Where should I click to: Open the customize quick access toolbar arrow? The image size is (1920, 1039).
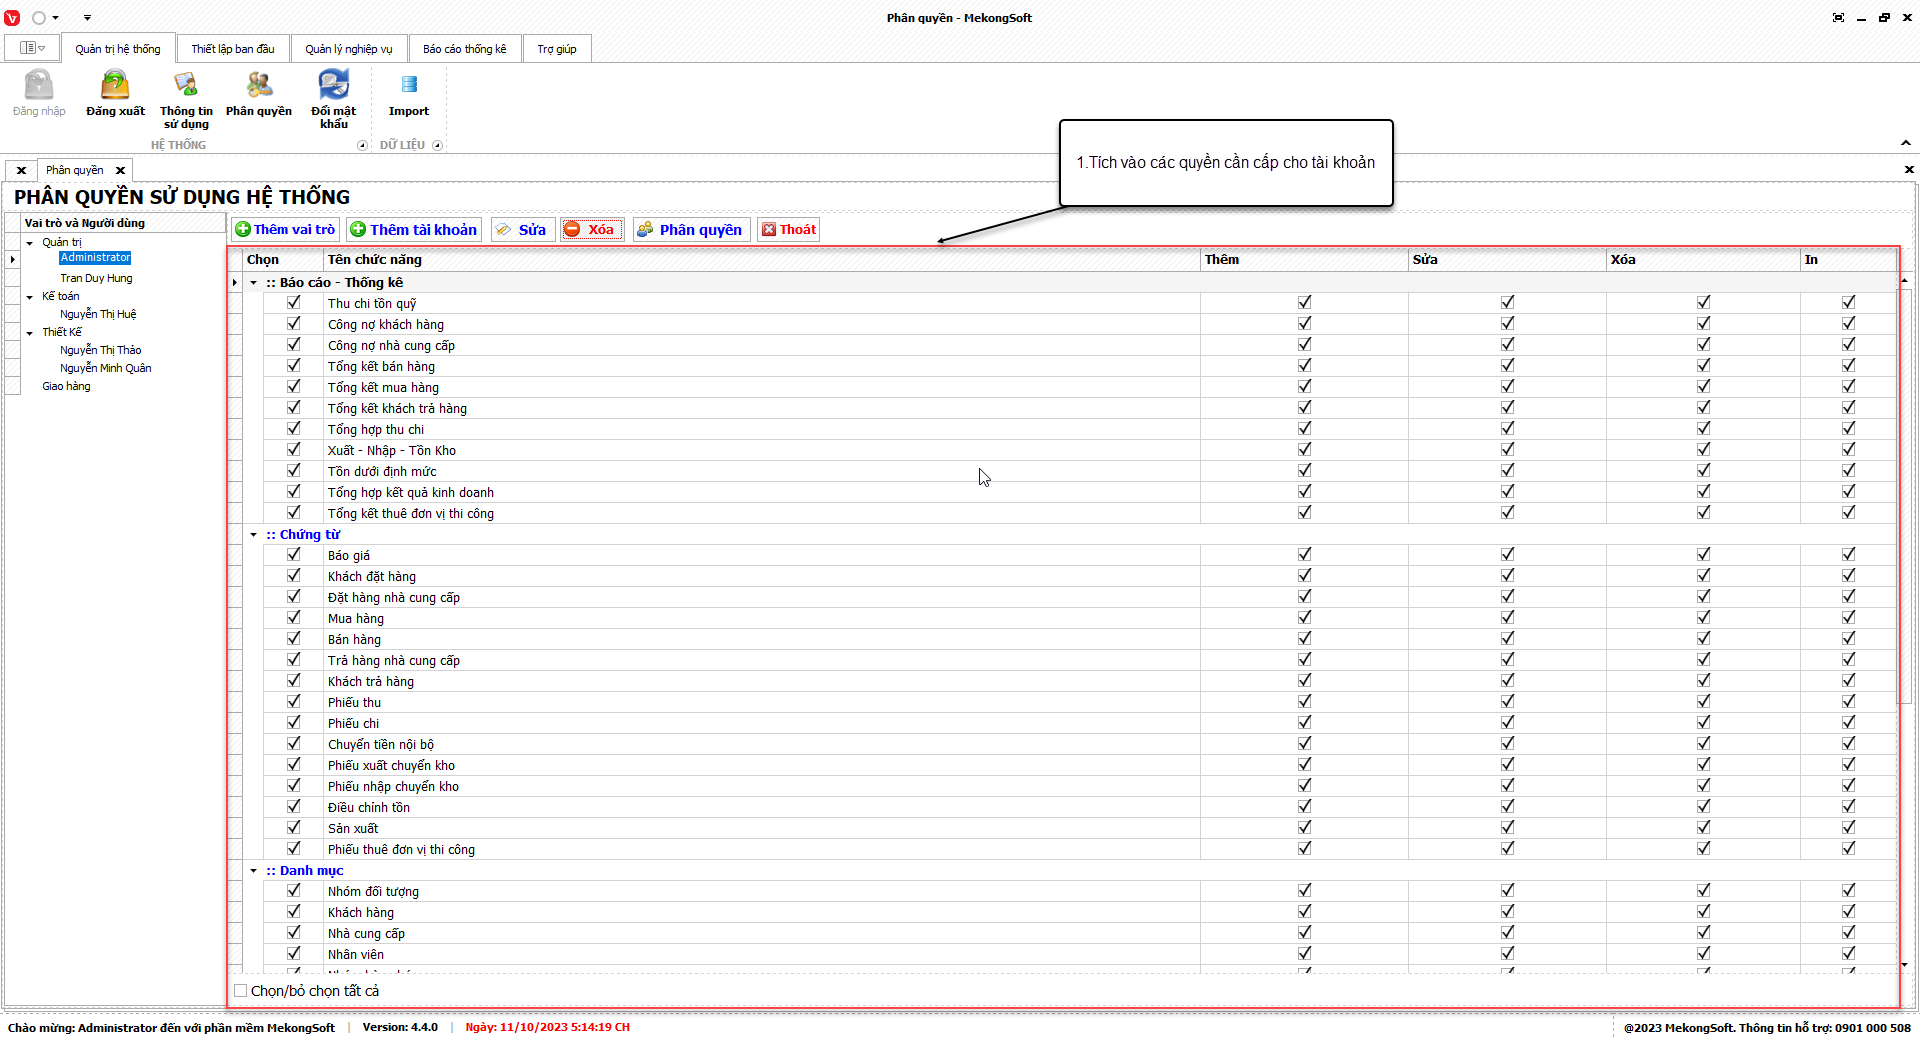point(87,18)
